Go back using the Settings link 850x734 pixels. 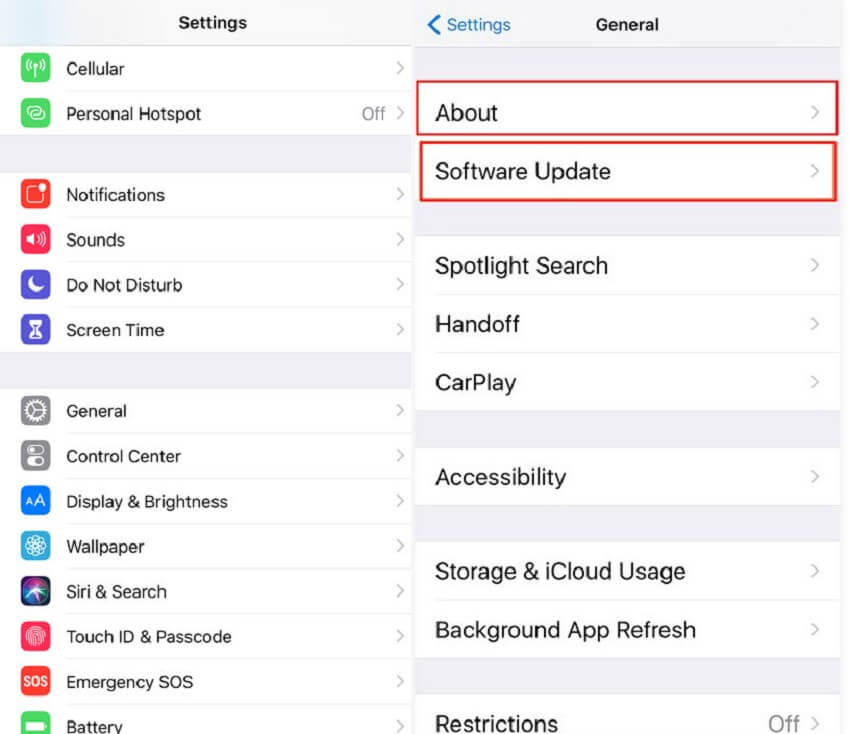pos(469,25)
